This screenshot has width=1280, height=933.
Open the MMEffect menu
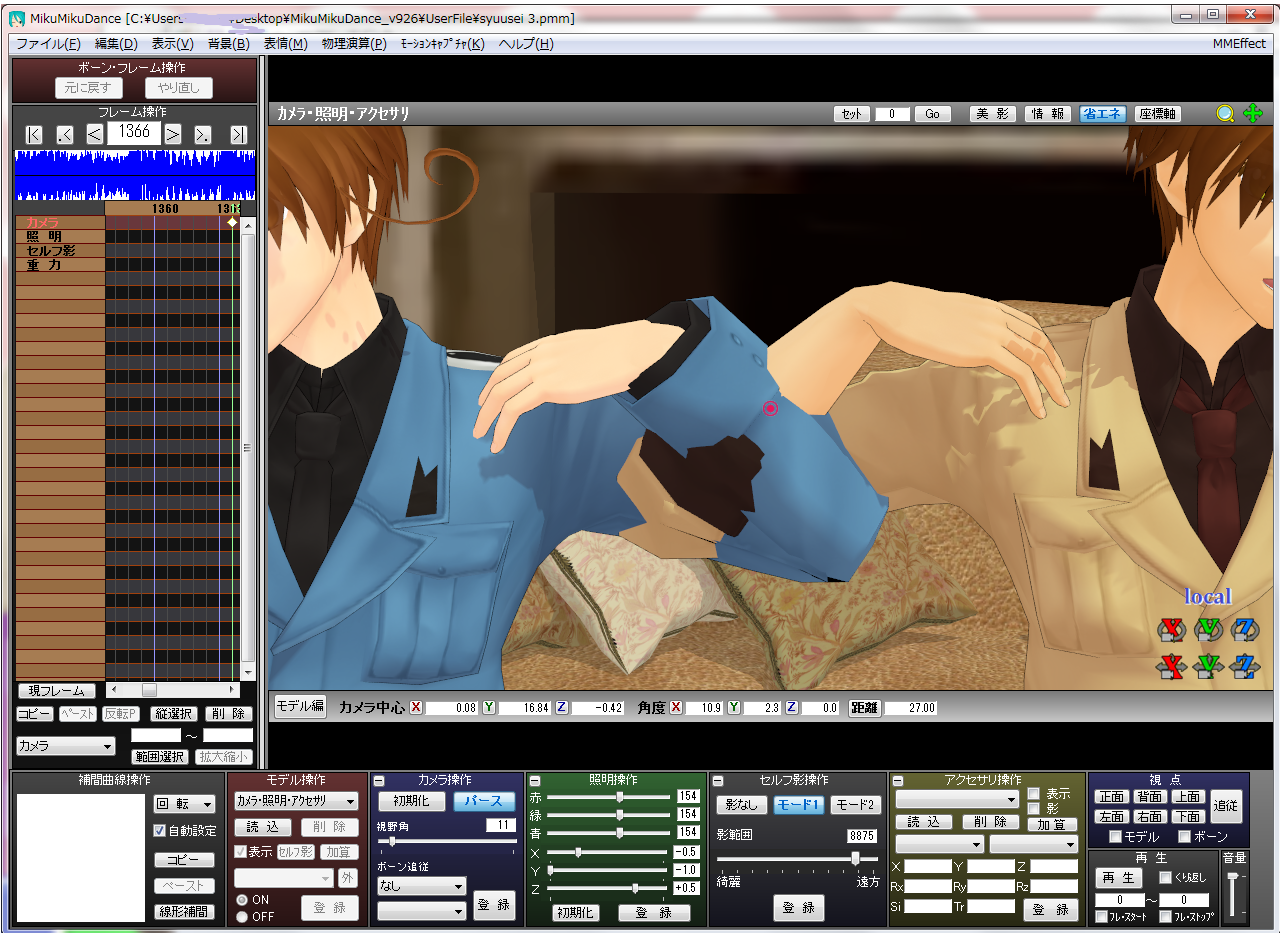tap(1239, 44)
